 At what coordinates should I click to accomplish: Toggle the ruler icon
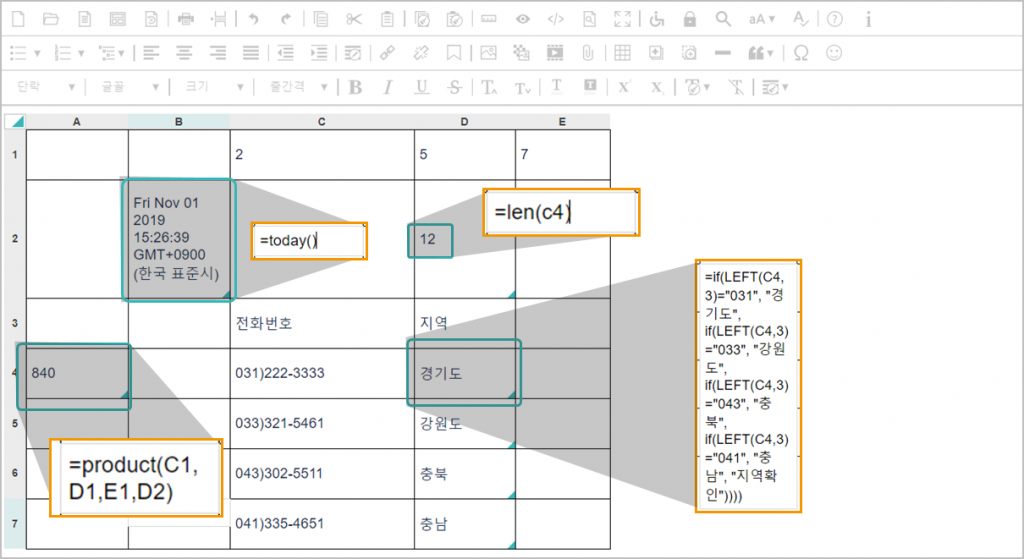488,19
